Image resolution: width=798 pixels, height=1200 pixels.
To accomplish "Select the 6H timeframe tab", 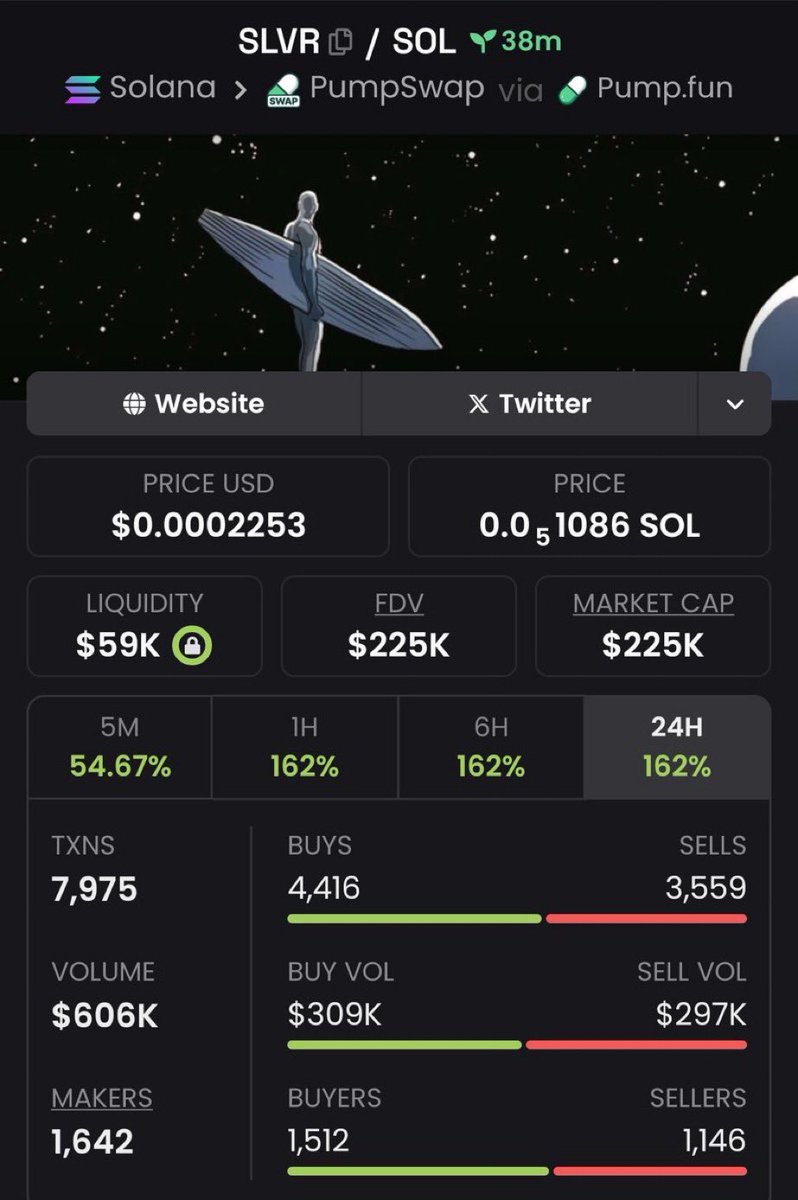I will [x=491, y=748].
